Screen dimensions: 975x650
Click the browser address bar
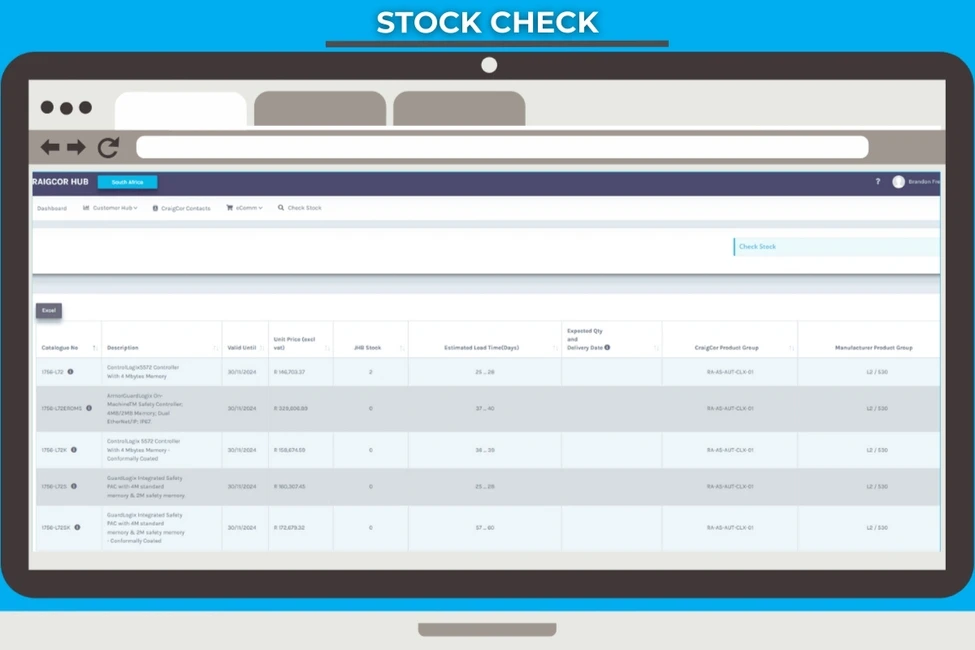(x=502, y=147)
